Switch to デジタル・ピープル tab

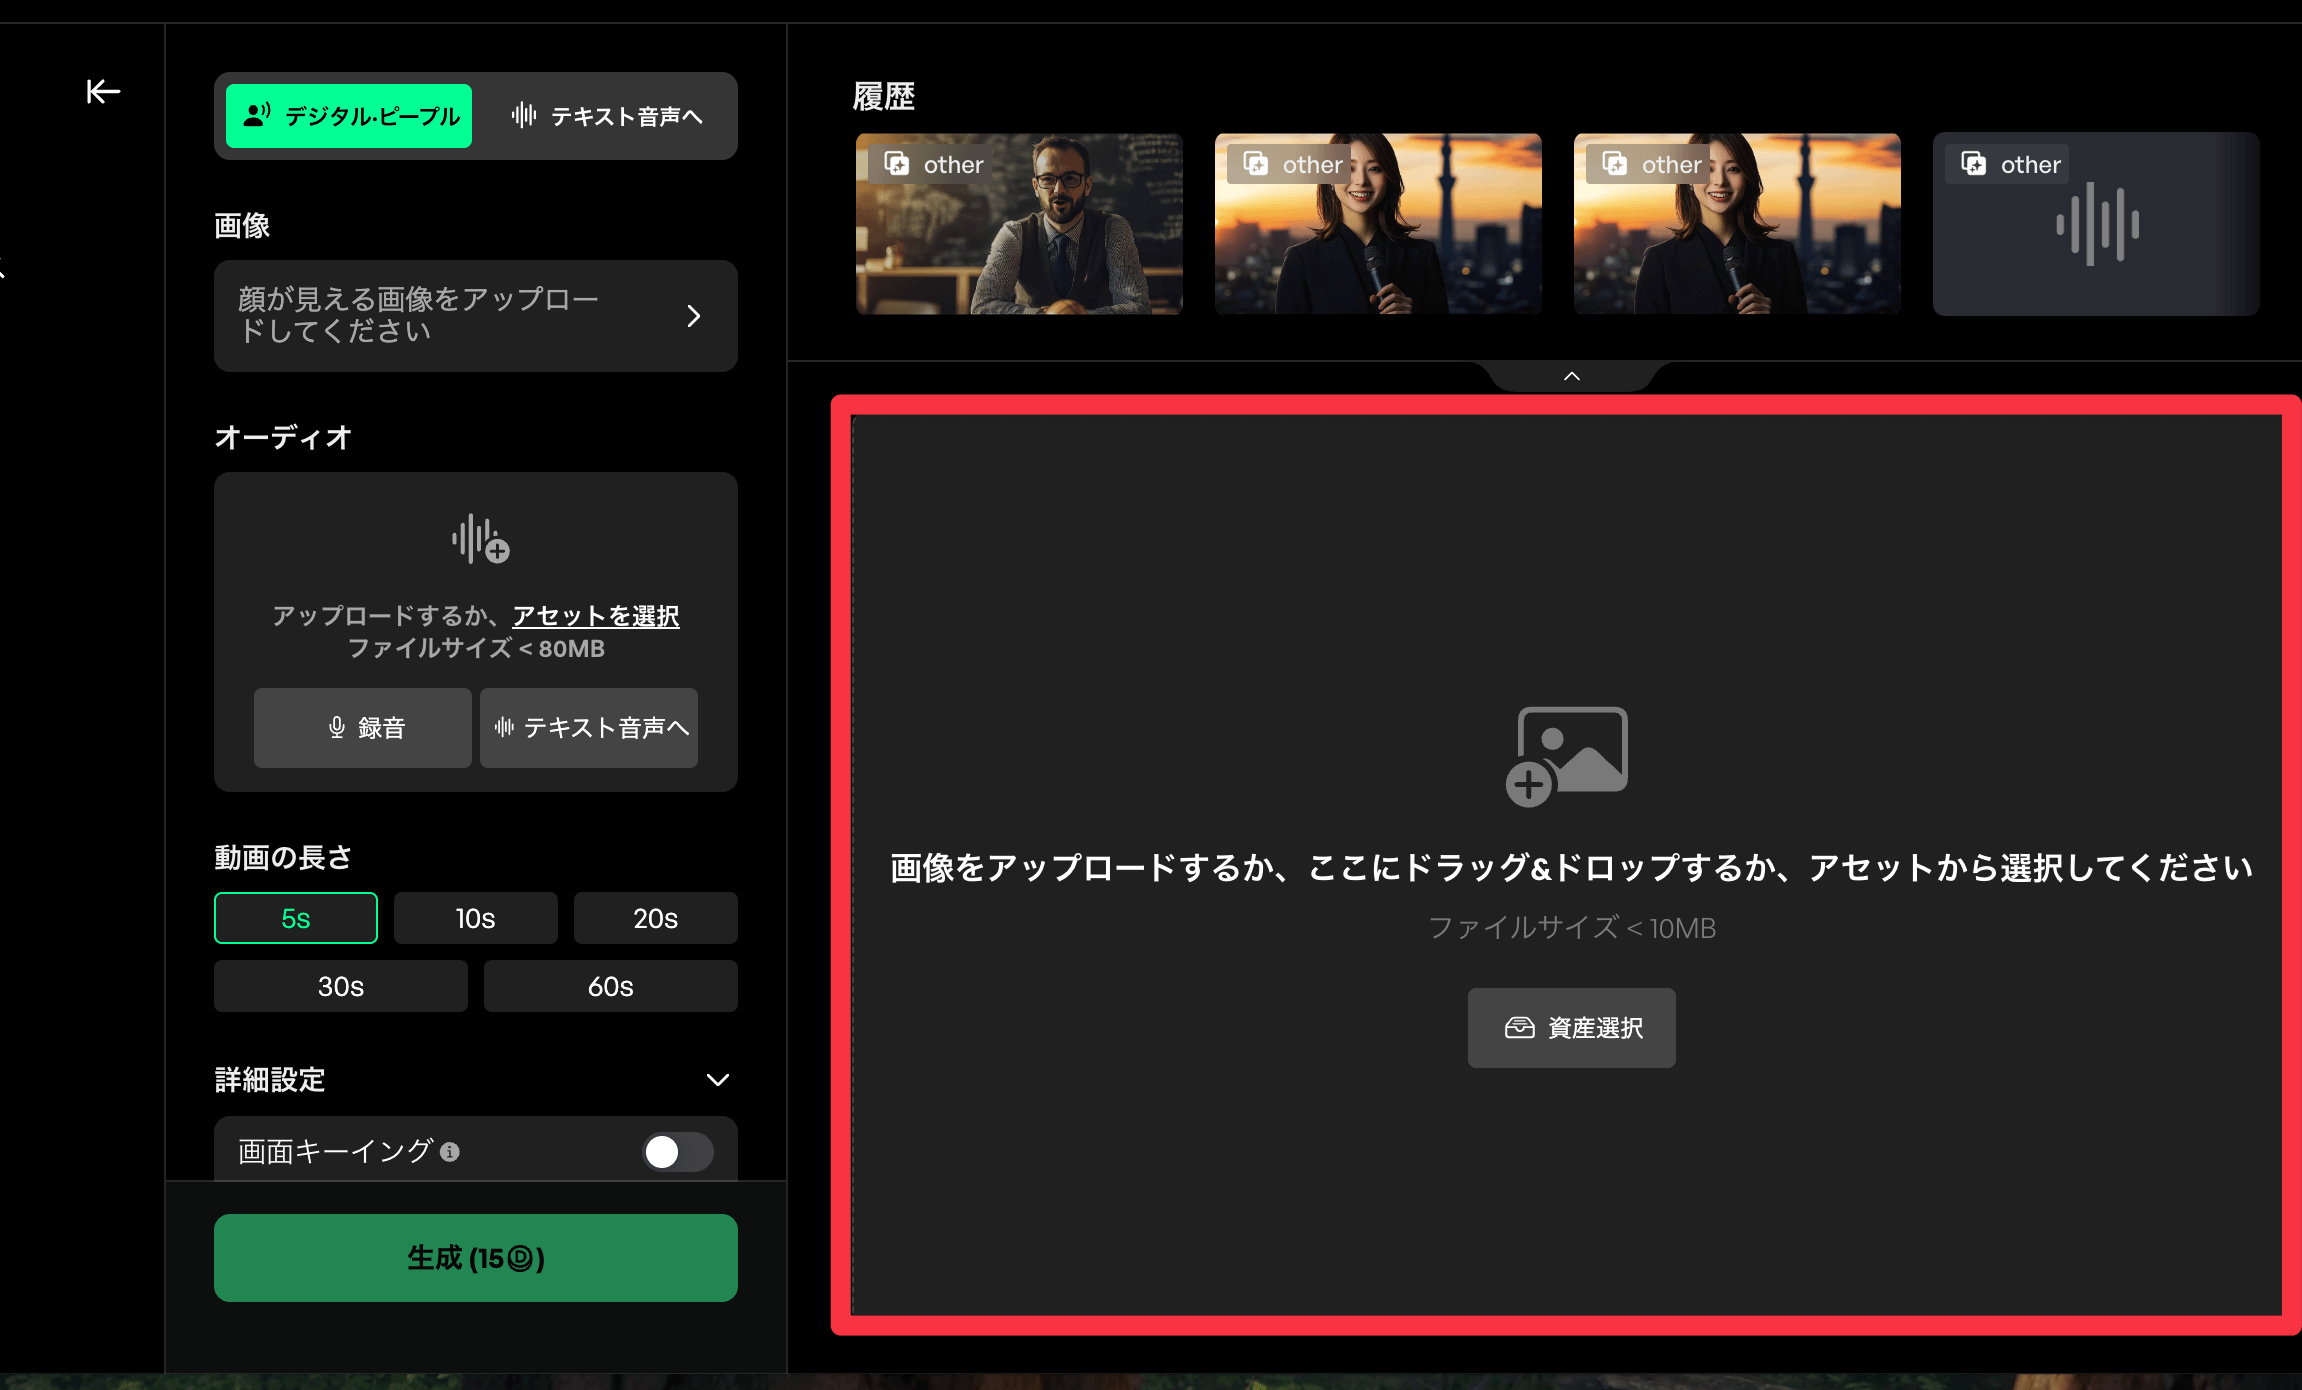[x=349, y=116]
